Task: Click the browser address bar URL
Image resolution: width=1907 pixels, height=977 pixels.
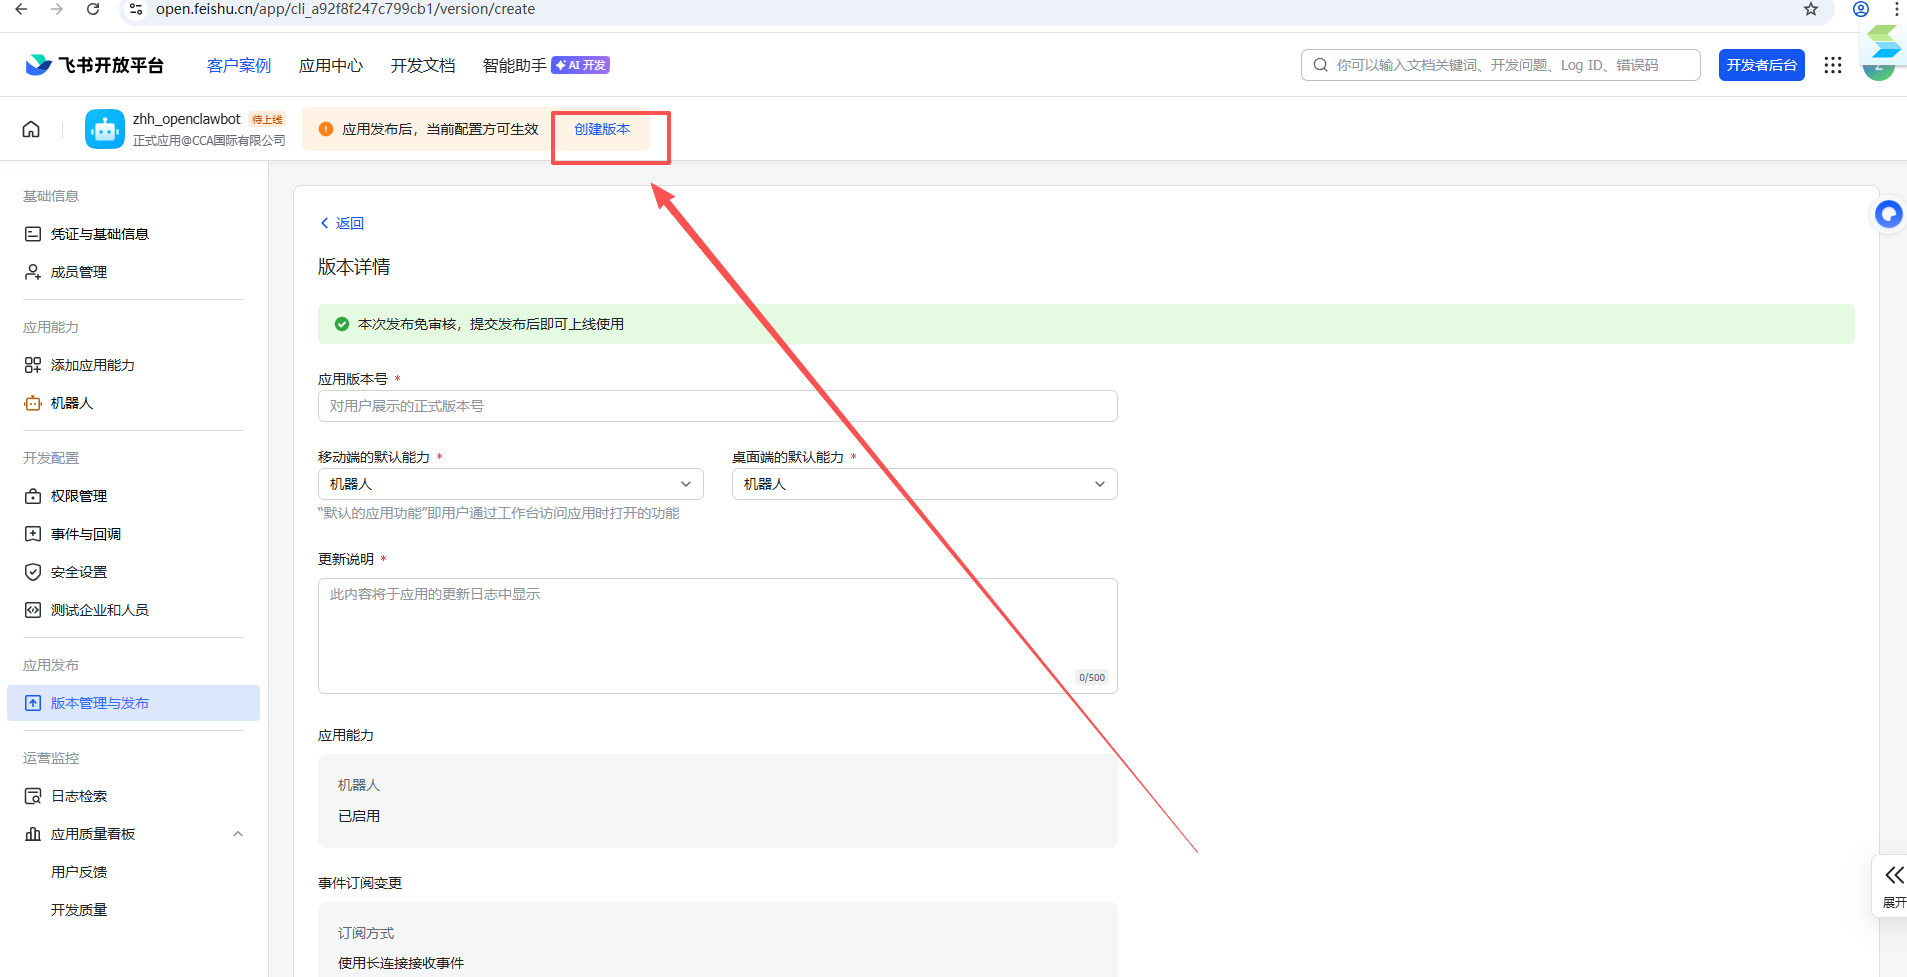Action: pos(345,9)
